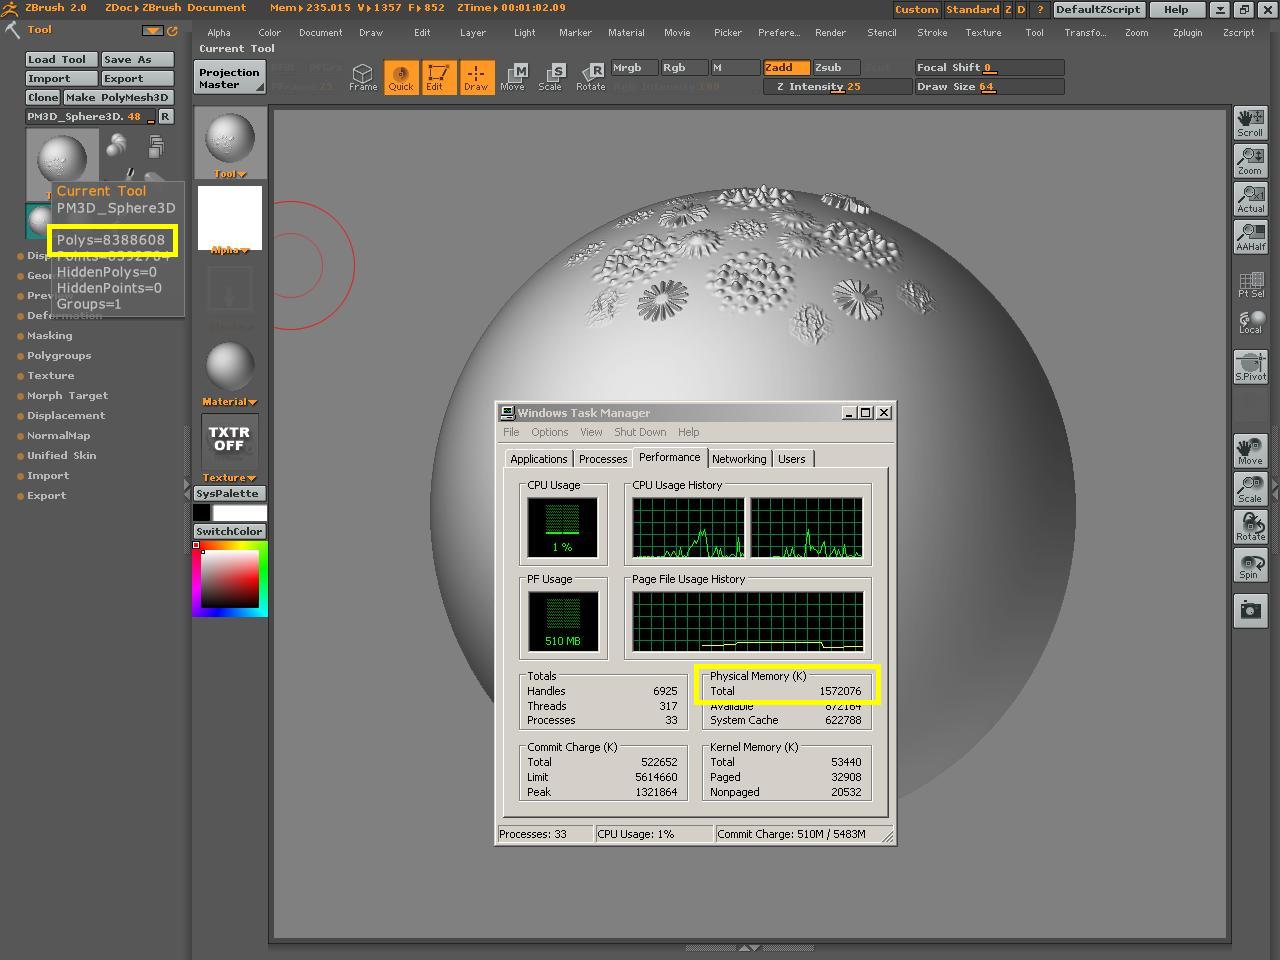
Task: Set canvas to Actual size
Action: pos(1250,199)
